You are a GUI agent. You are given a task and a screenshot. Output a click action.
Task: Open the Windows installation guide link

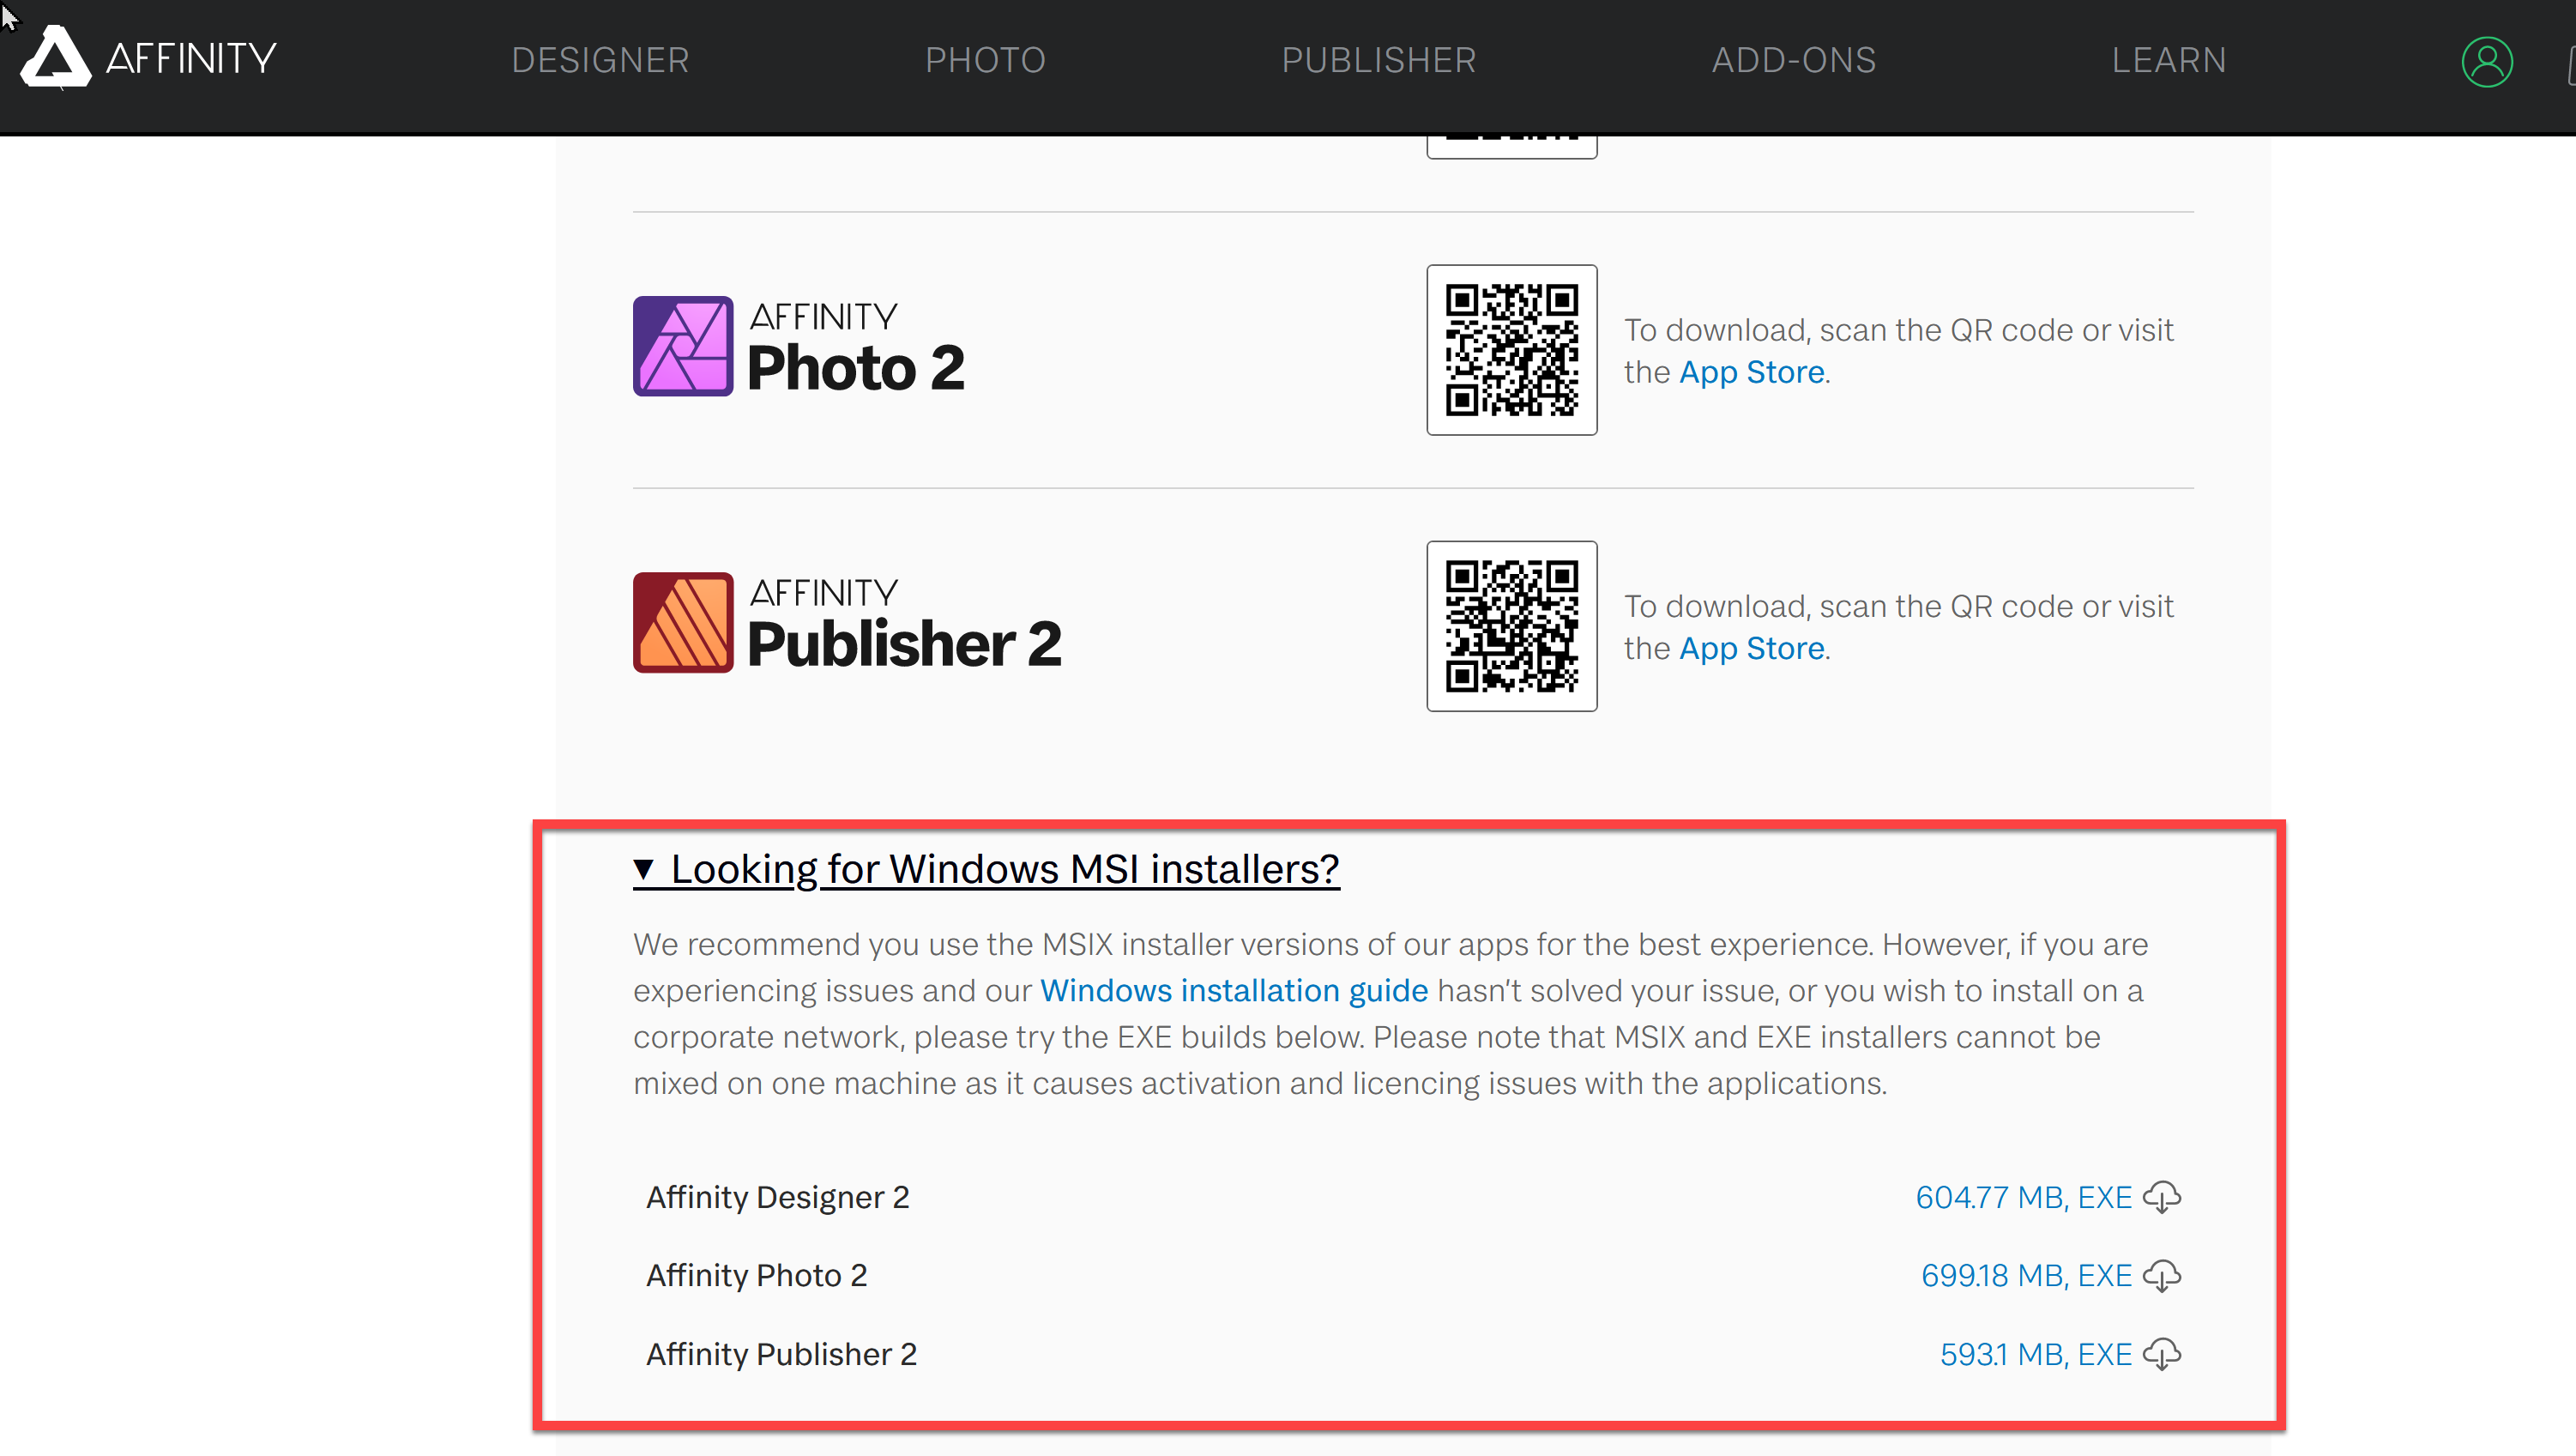tap(1233, 990)
